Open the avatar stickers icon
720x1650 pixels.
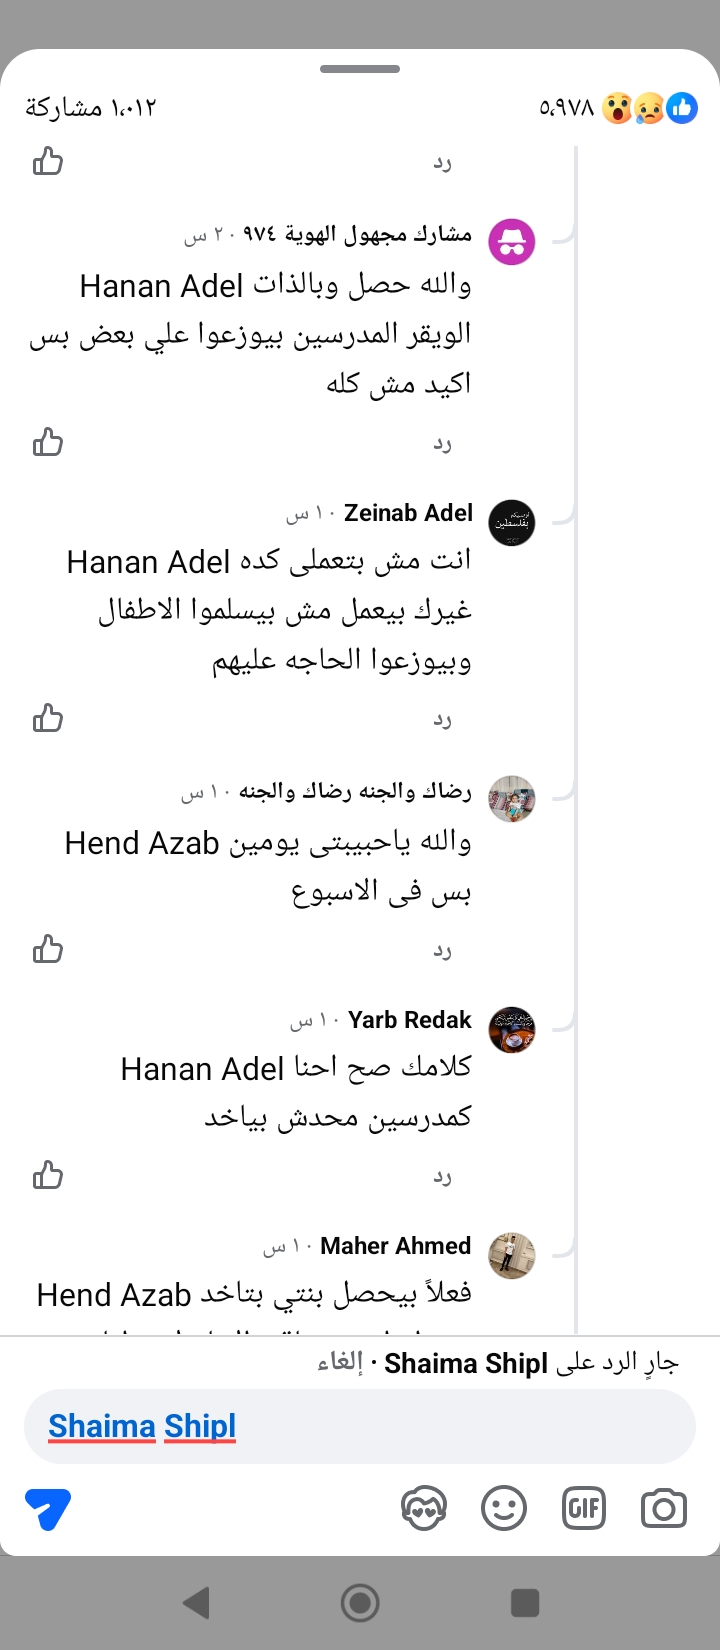[x=423, y=1508]
